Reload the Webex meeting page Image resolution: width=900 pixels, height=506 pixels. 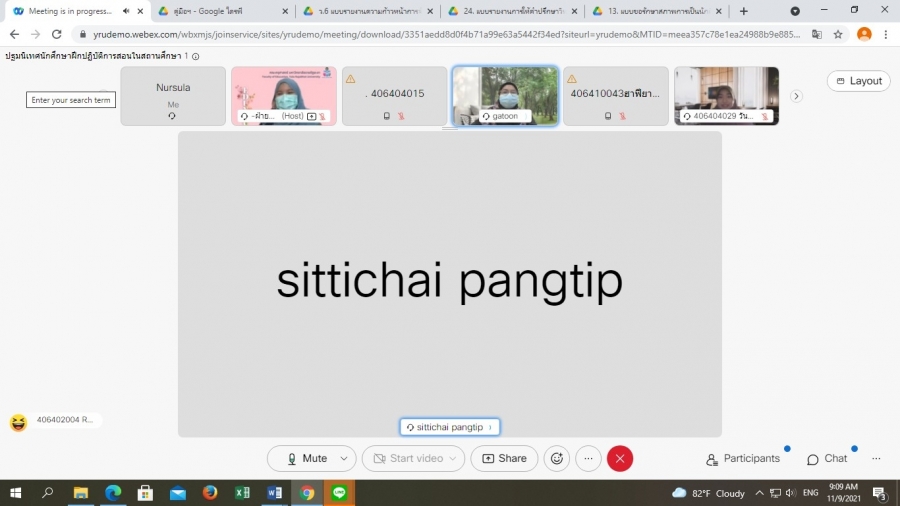57,34
